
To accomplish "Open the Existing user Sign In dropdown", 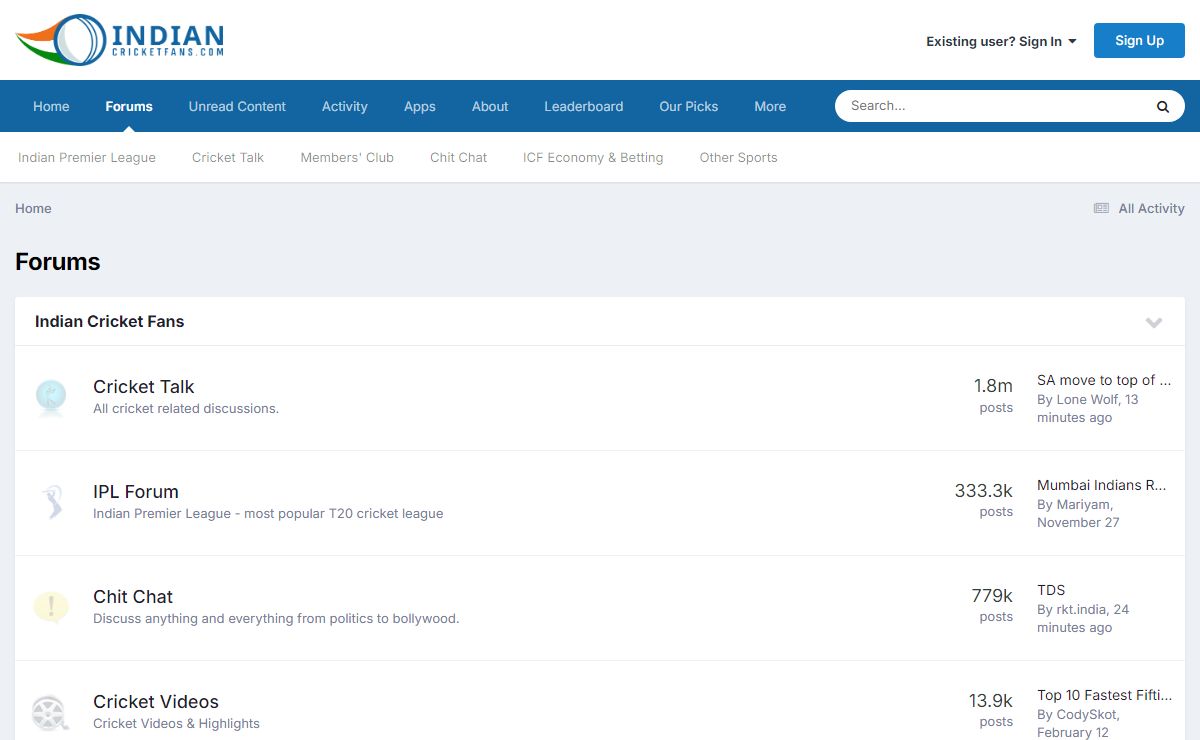I will point(1001,41).
